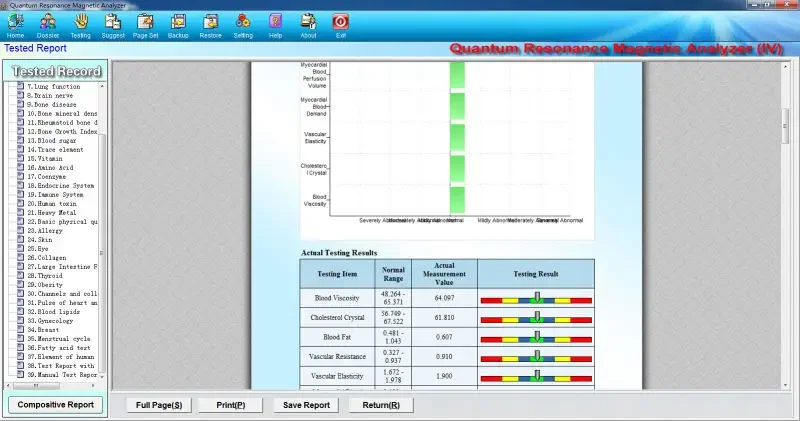
Task: Select 20.Human toxin report
Action: tap(52, 204)
